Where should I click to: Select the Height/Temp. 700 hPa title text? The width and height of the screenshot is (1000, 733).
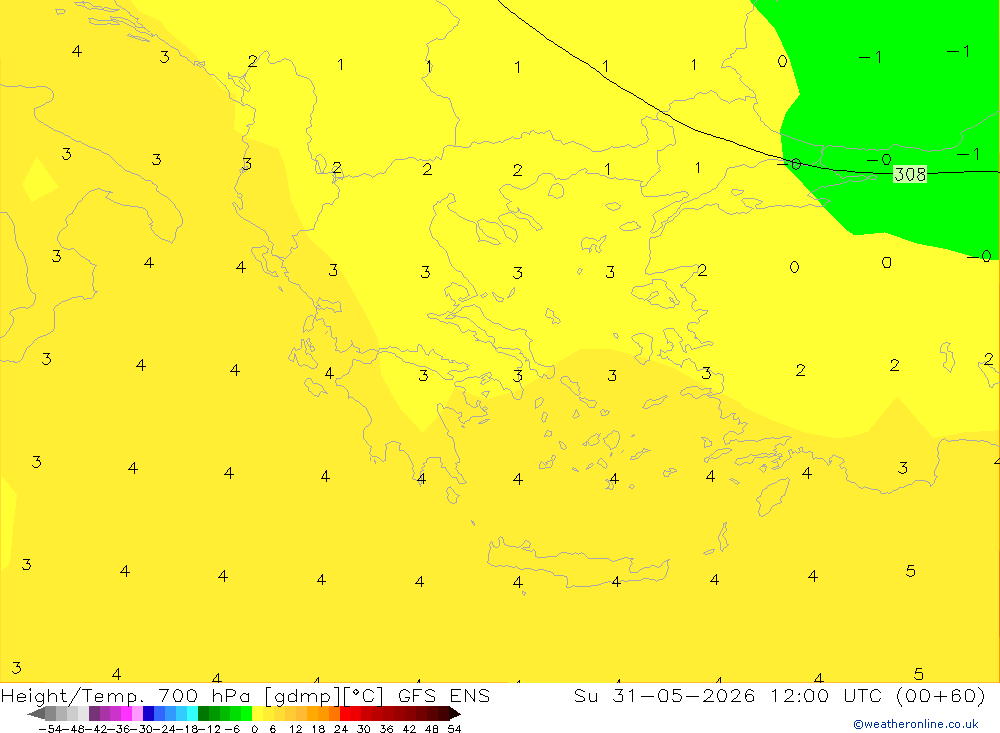126,696
